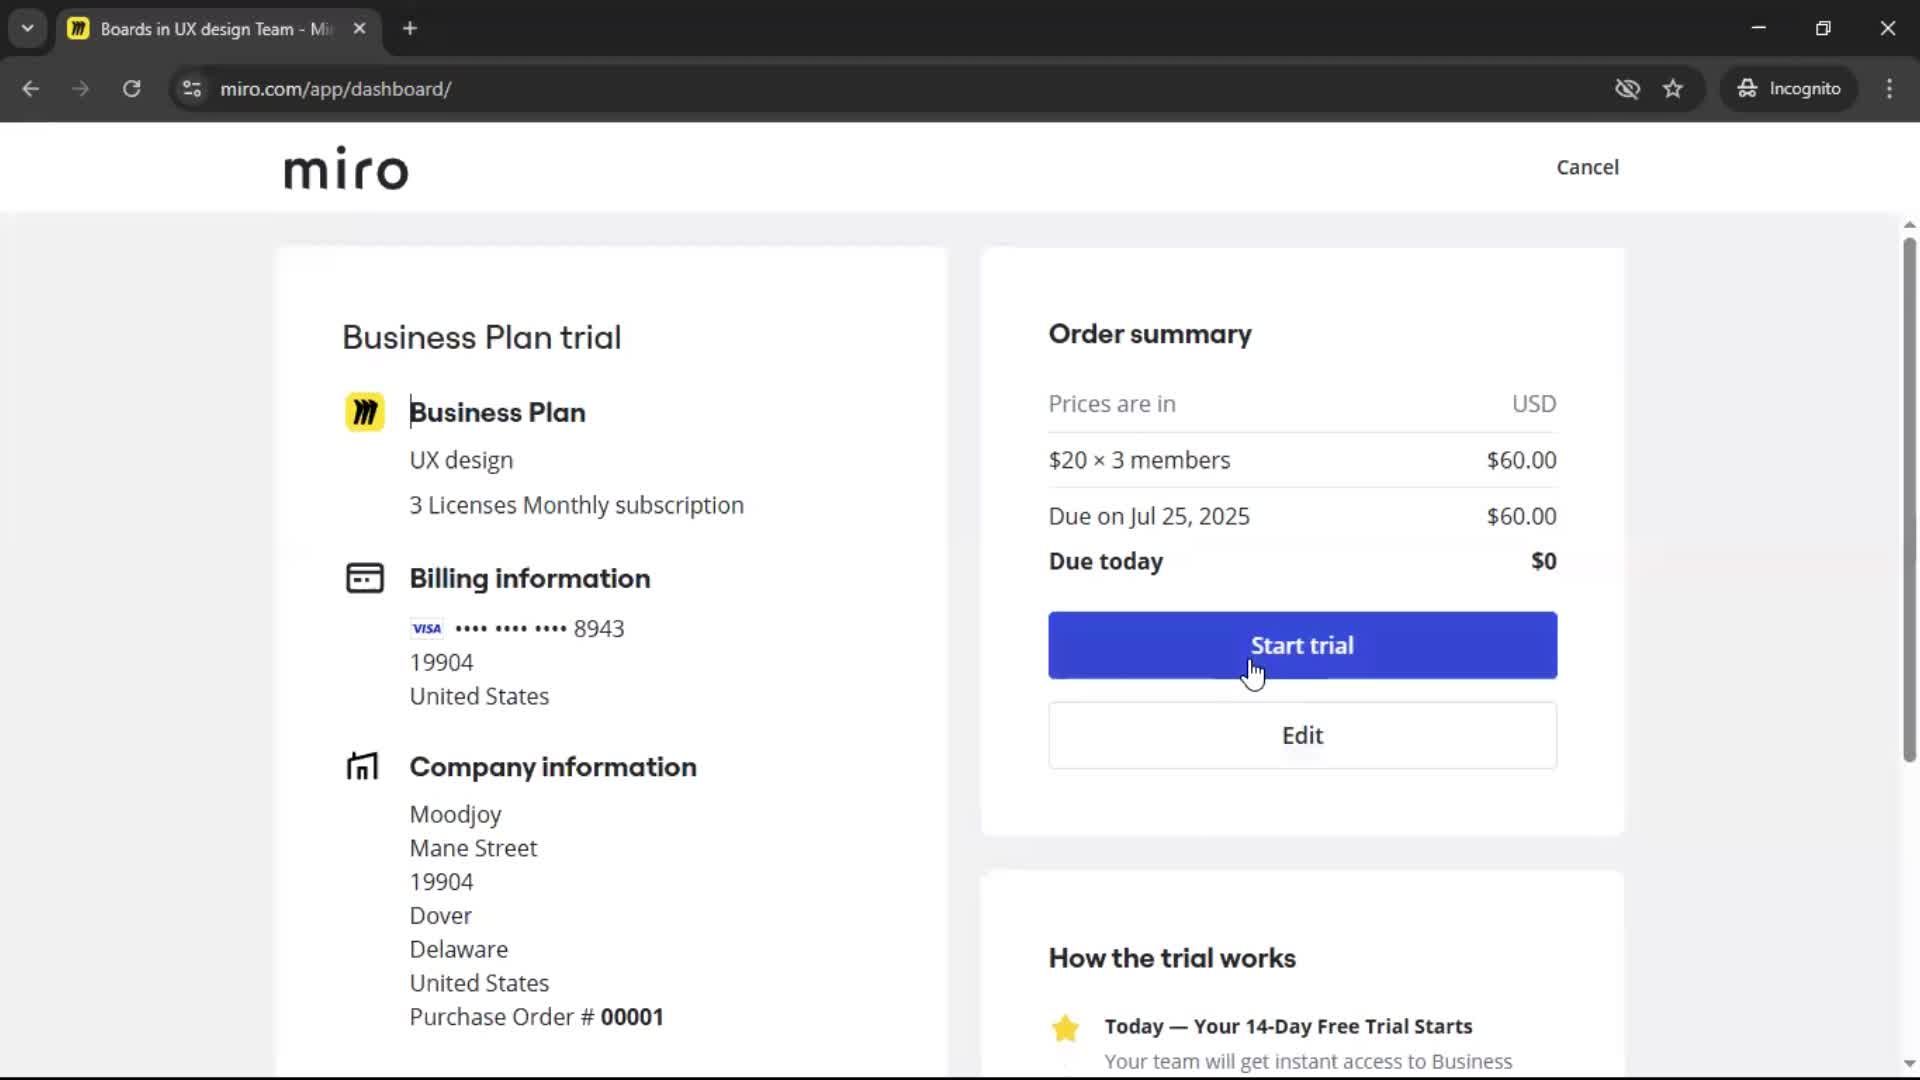Click Today — Your 14-Day Free Trial Starts
The height and width of the screenshot is (1080, 1920).
(x=1288, y=1027)
